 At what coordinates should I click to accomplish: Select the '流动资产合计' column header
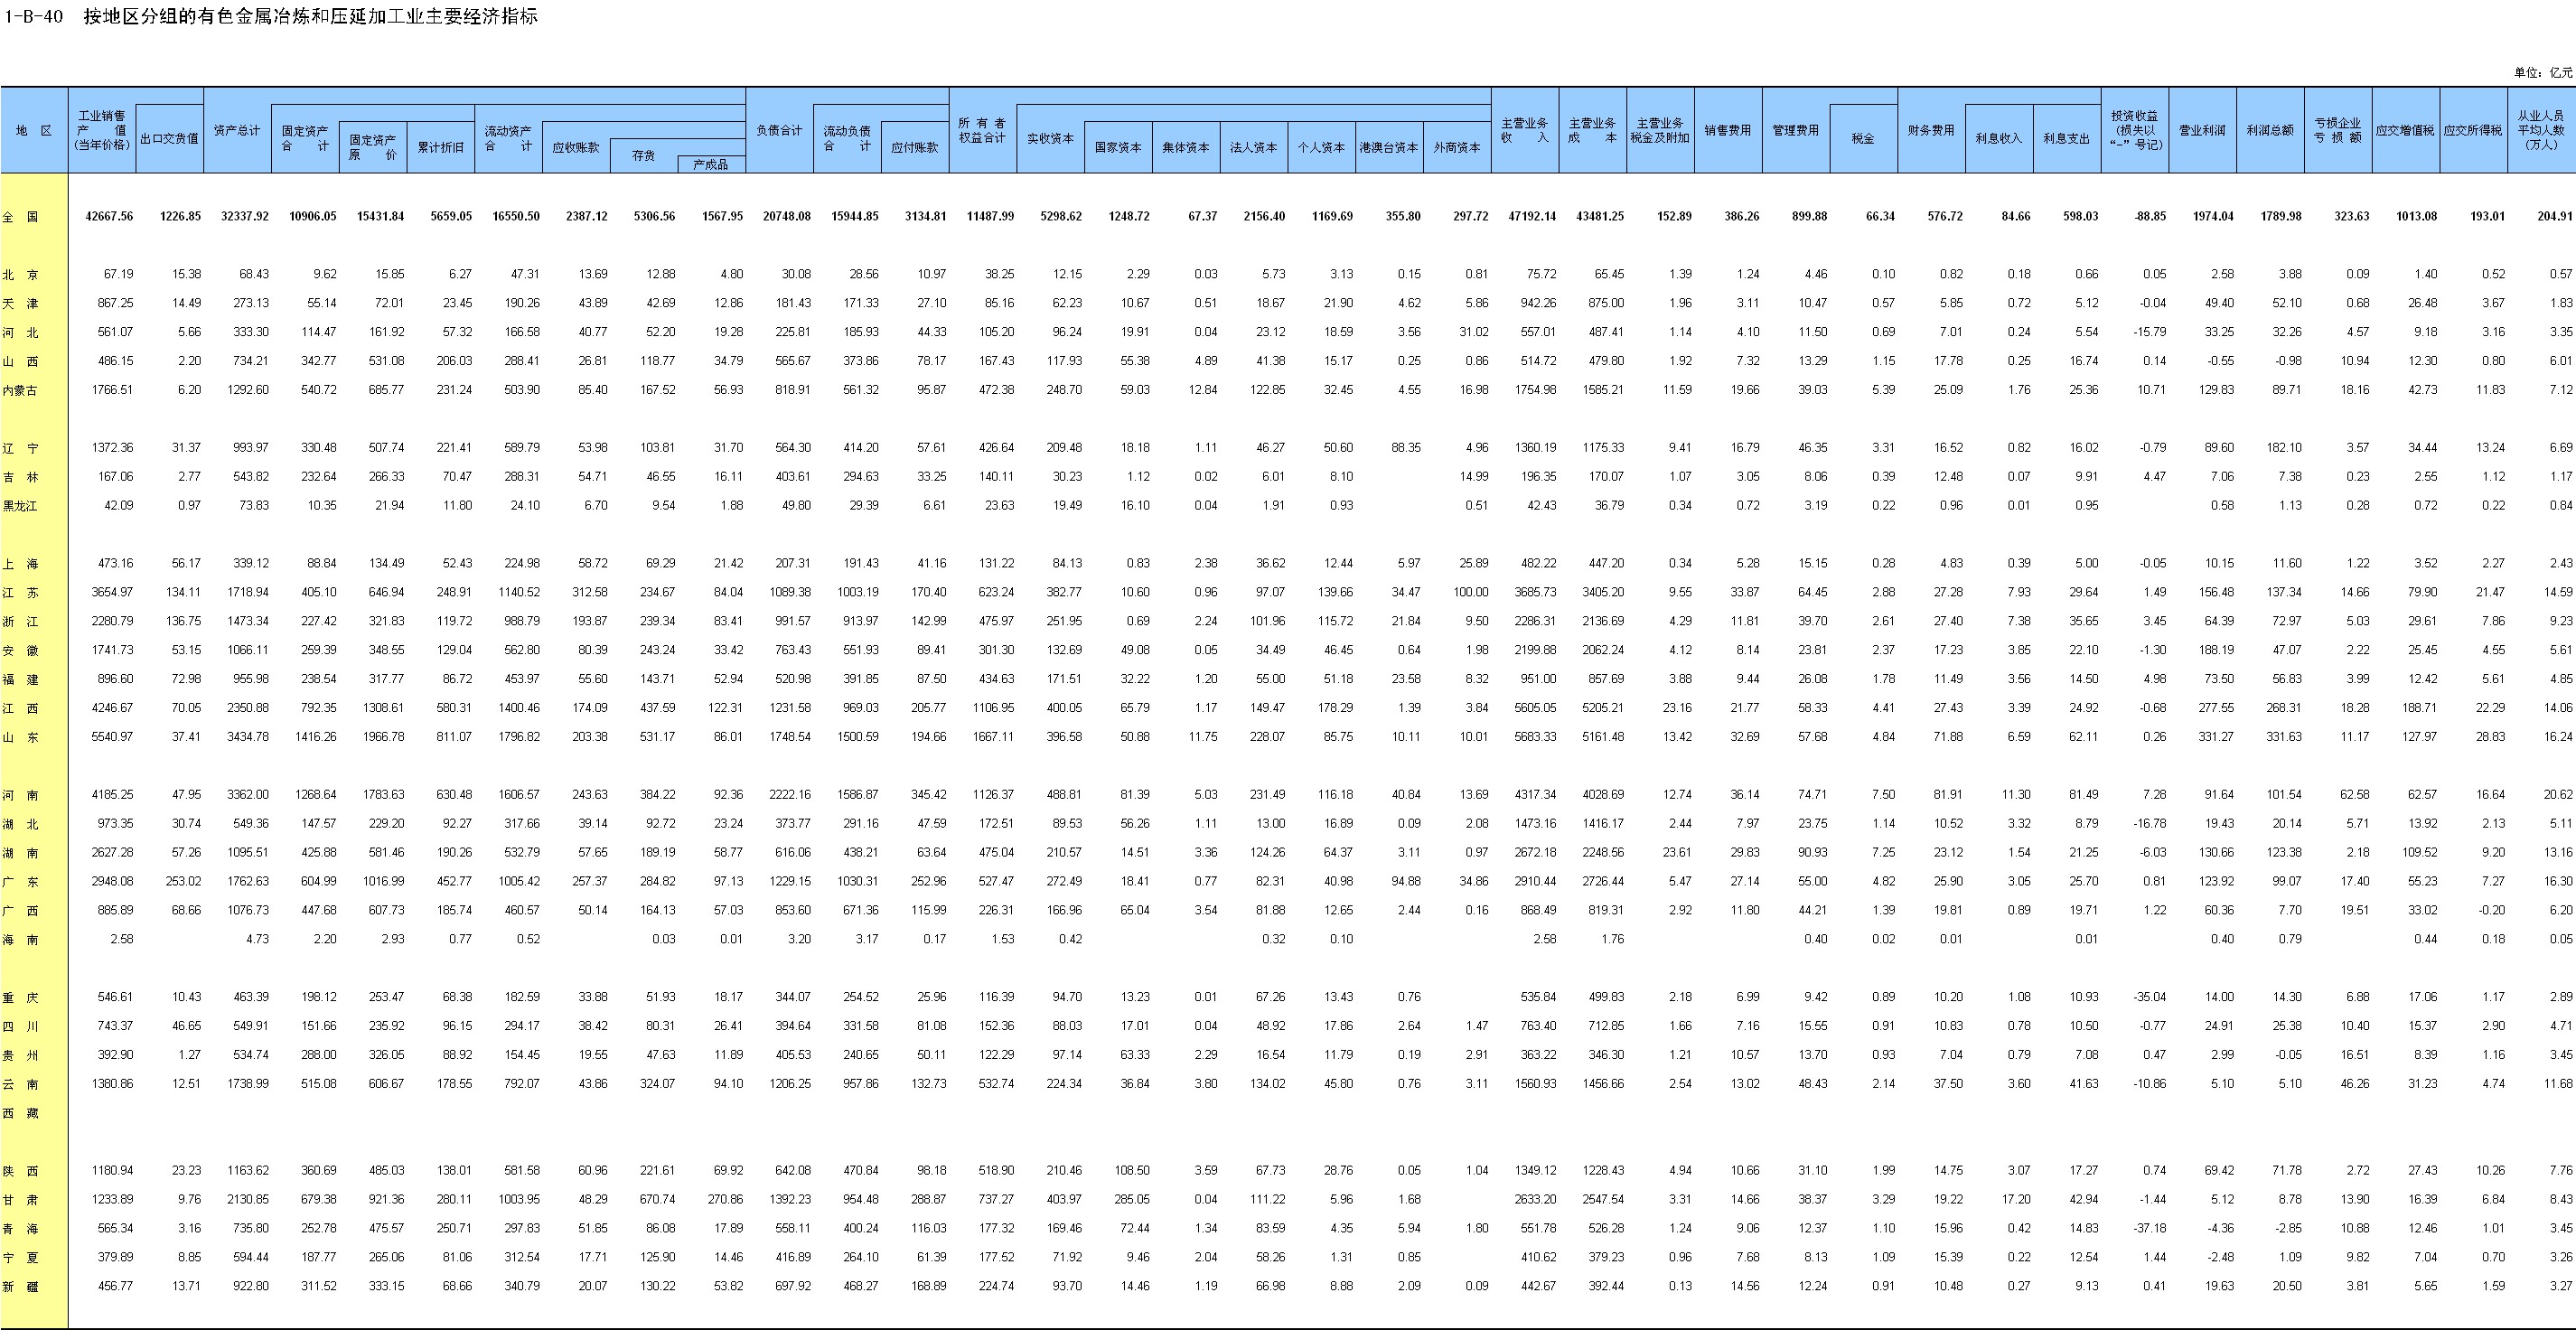(x=508, y=139)
